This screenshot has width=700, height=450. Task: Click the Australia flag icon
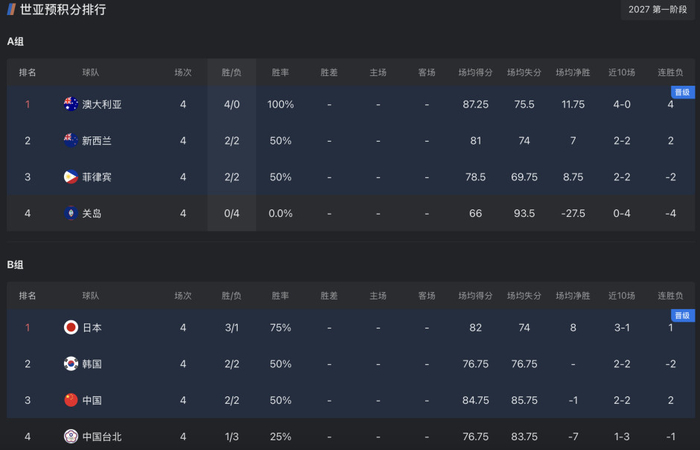71,104
